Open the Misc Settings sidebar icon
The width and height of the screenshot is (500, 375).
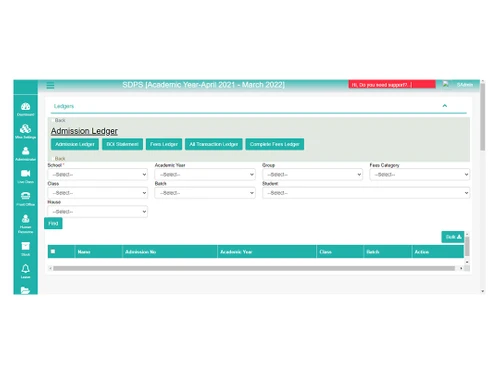[25, 131]
